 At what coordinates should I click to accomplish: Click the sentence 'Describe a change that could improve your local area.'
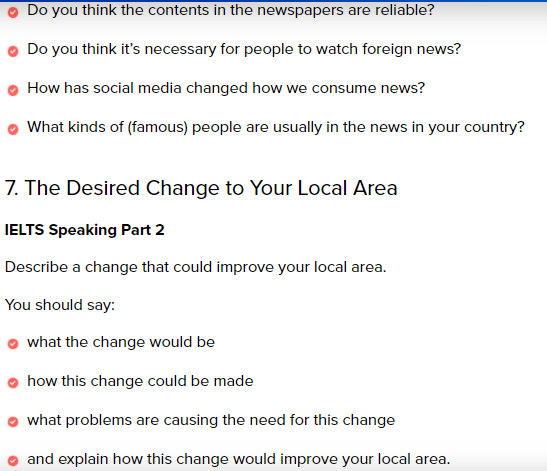tap(196, 267)
